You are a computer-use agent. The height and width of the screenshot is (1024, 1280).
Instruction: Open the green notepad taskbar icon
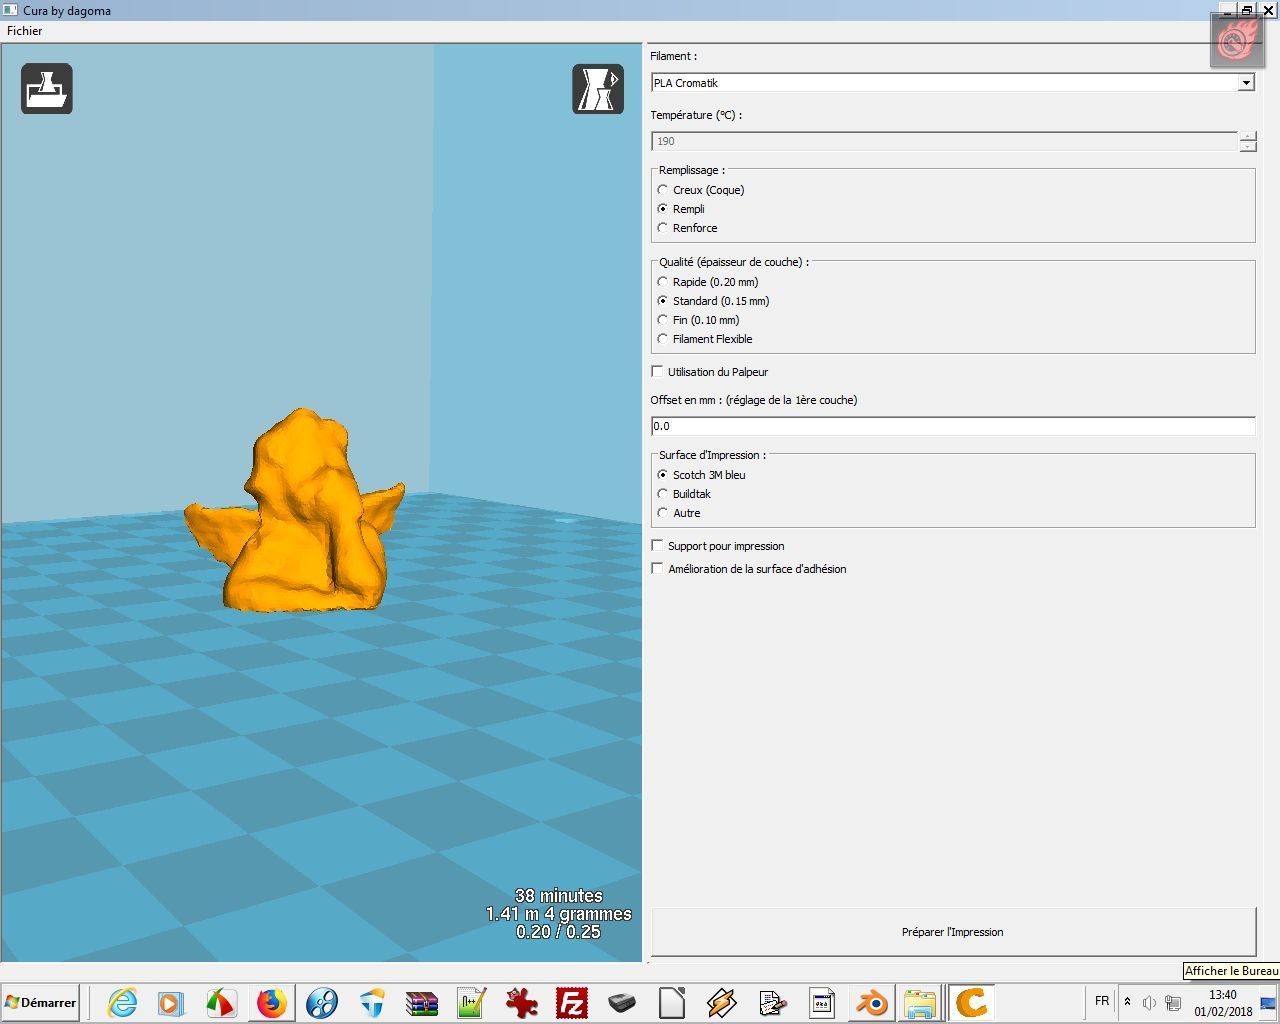click(471, 1003)
